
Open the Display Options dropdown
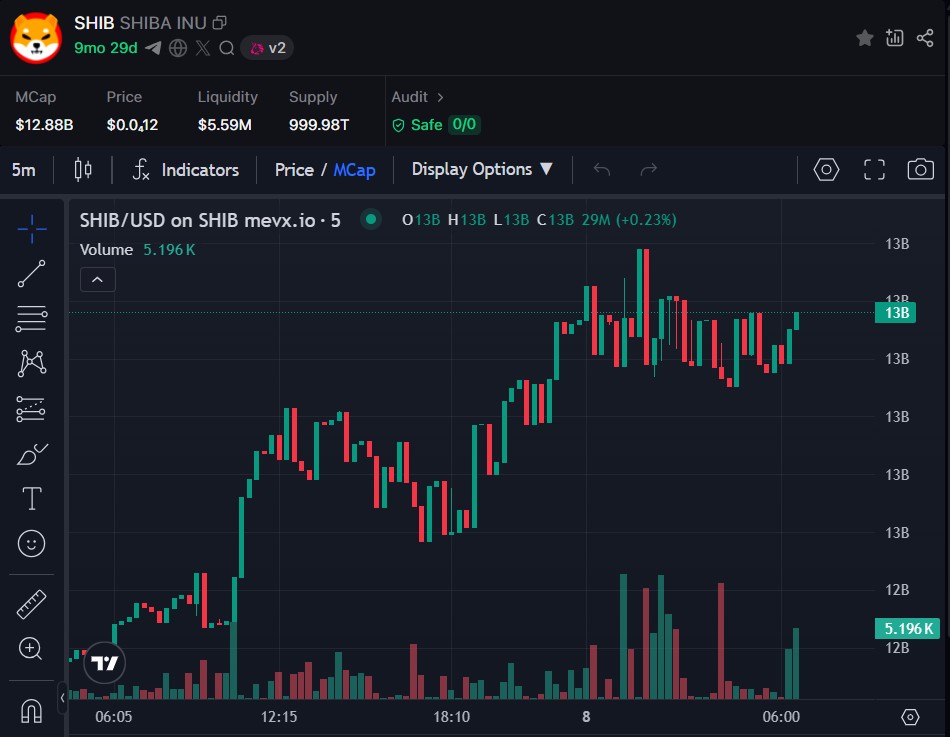pos(482,169)
